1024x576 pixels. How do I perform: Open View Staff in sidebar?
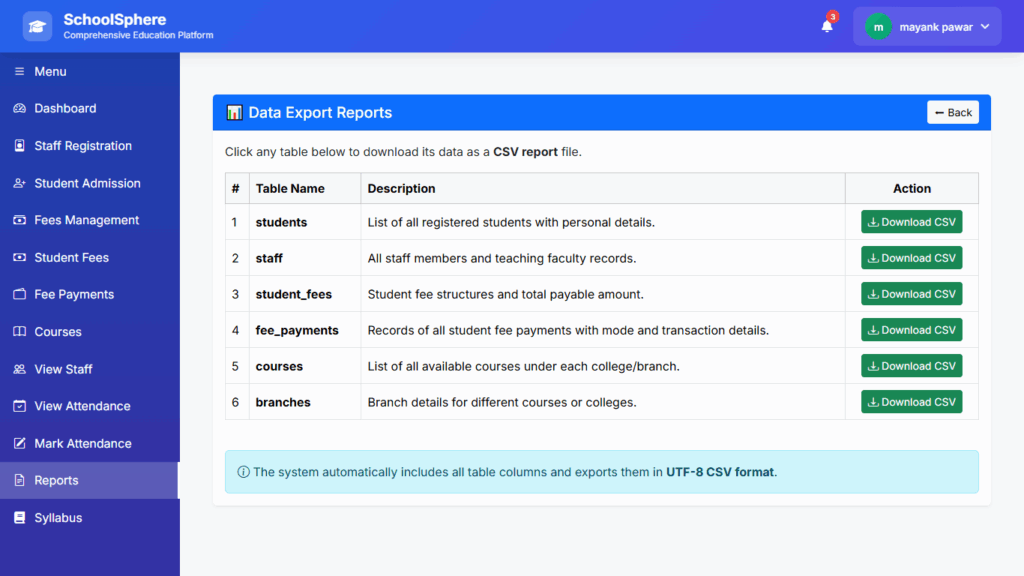63,369
